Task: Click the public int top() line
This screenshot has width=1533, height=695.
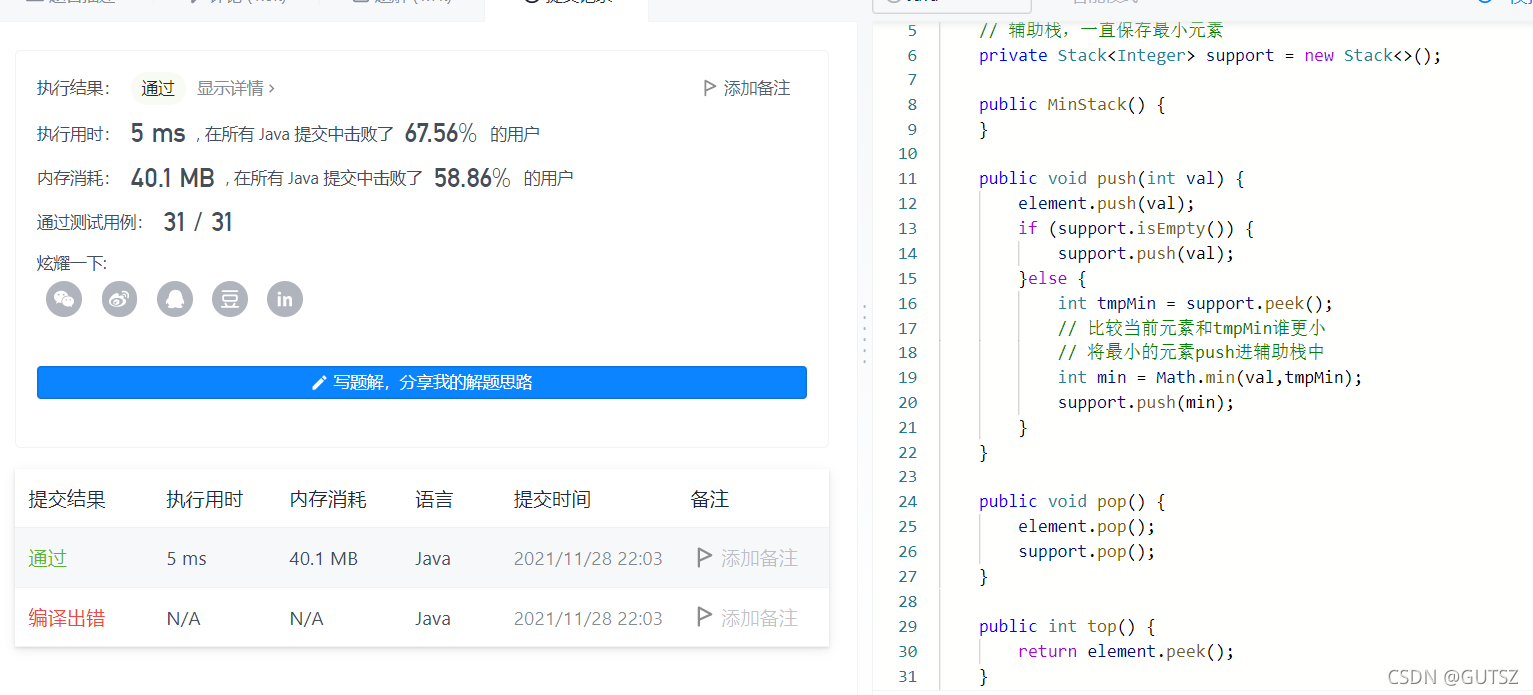Action: (x=1067, y=627)
